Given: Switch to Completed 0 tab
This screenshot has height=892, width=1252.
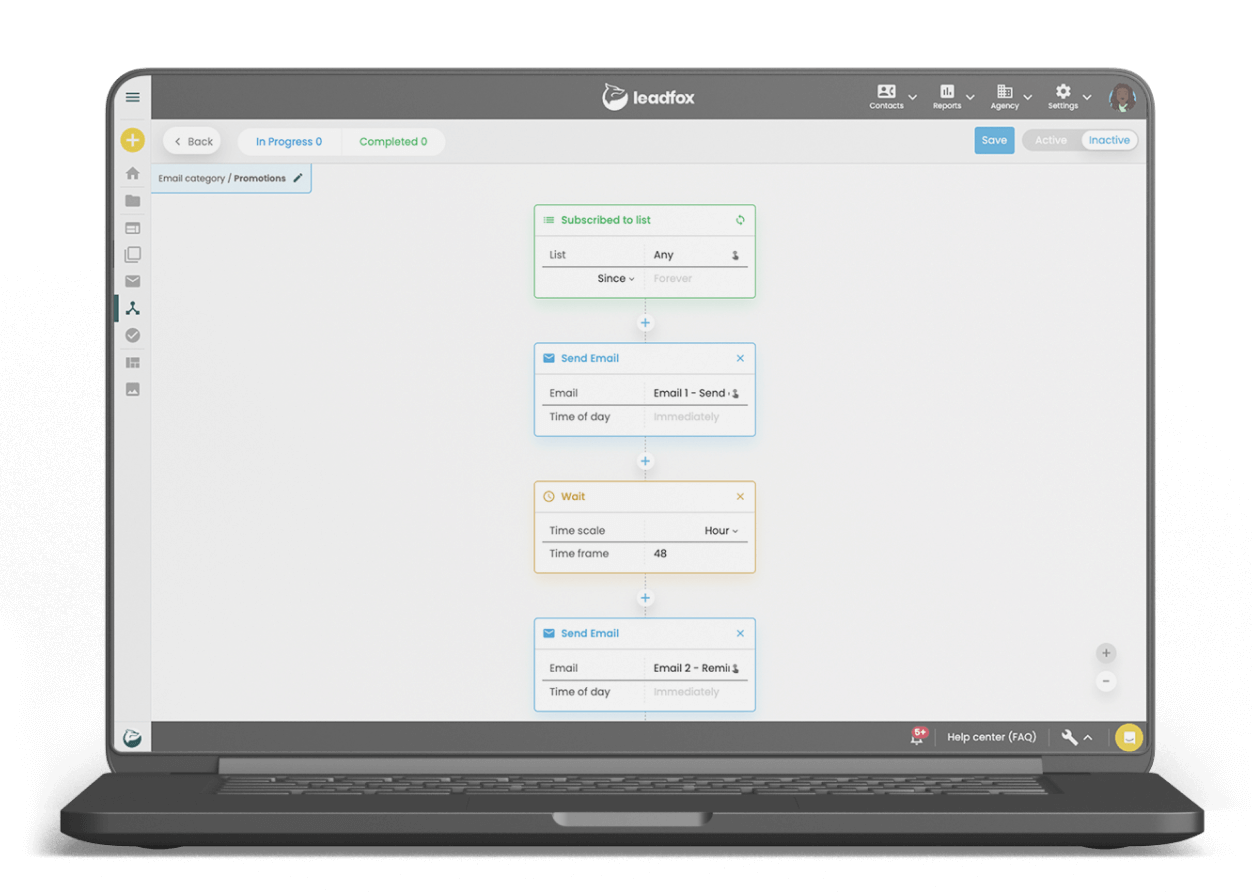Looking at the screenshot, I should click(393, 142).
